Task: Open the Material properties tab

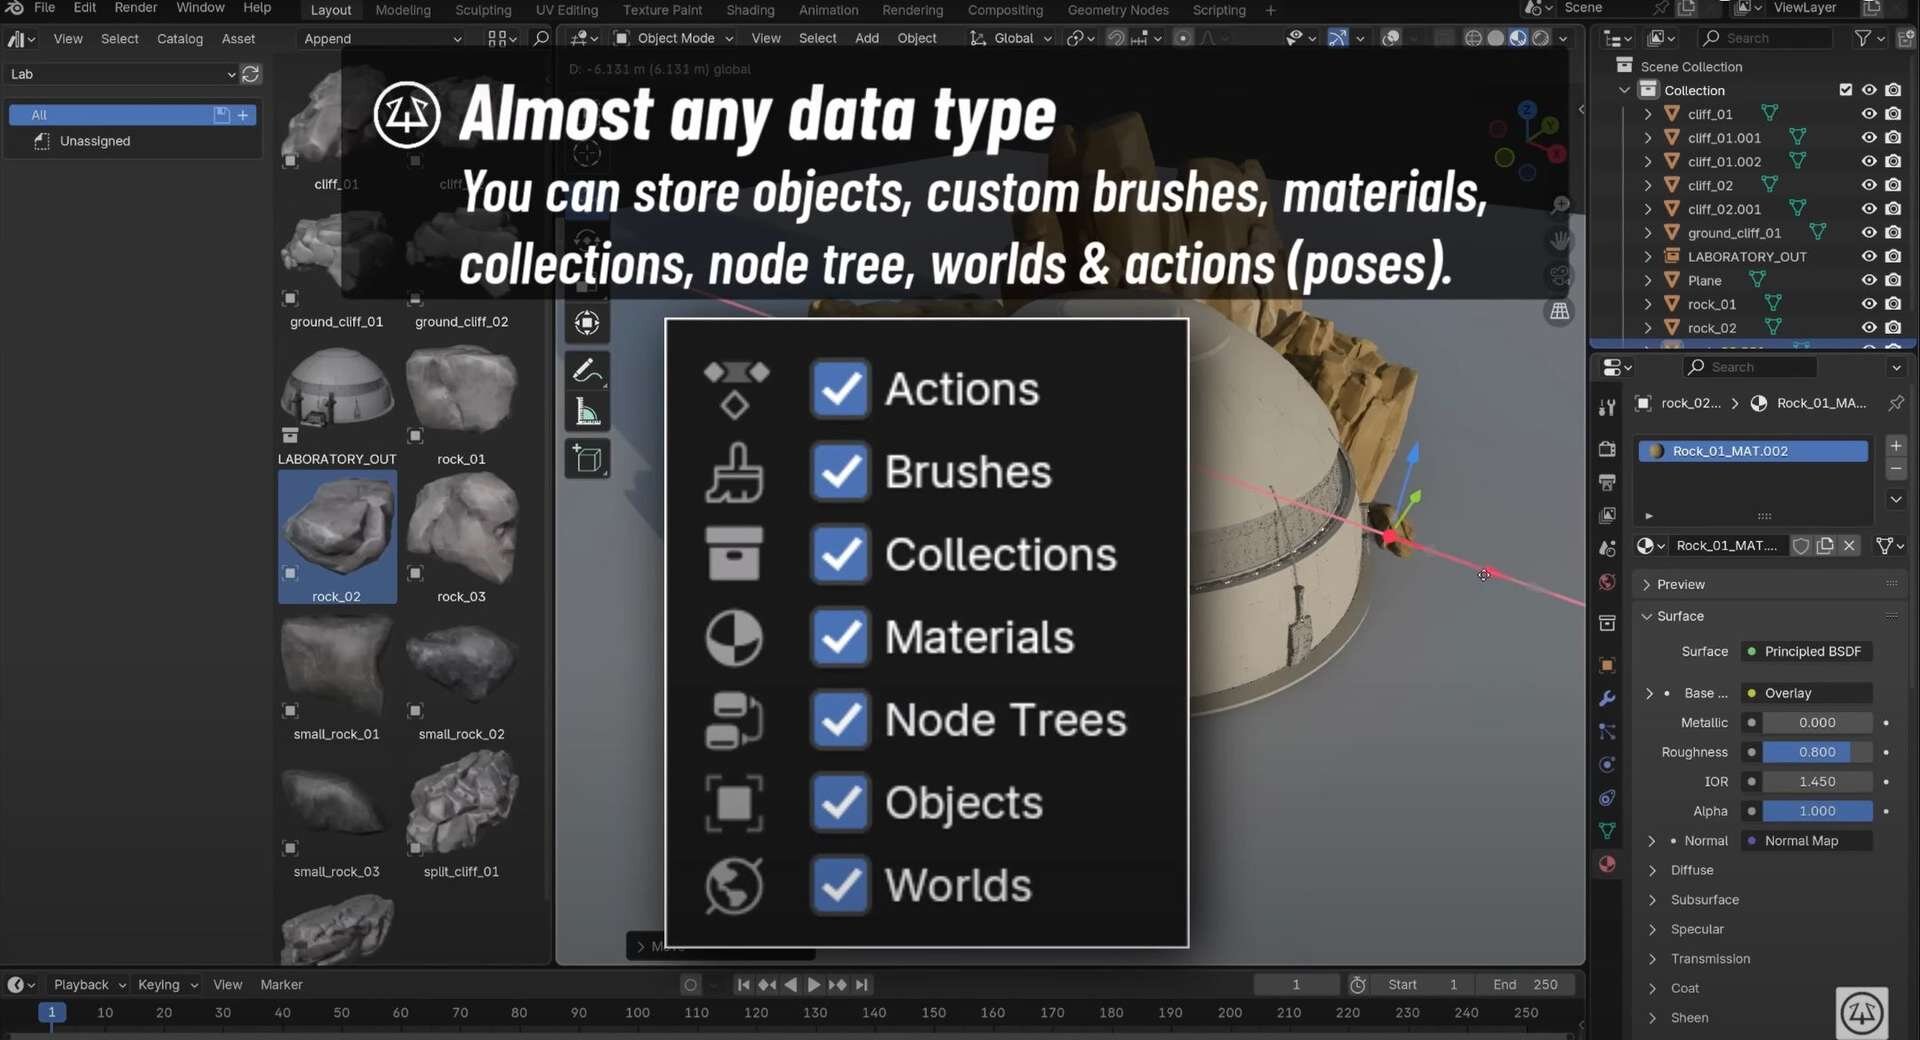Action: pyautogui.click(x=1607, y=865)
